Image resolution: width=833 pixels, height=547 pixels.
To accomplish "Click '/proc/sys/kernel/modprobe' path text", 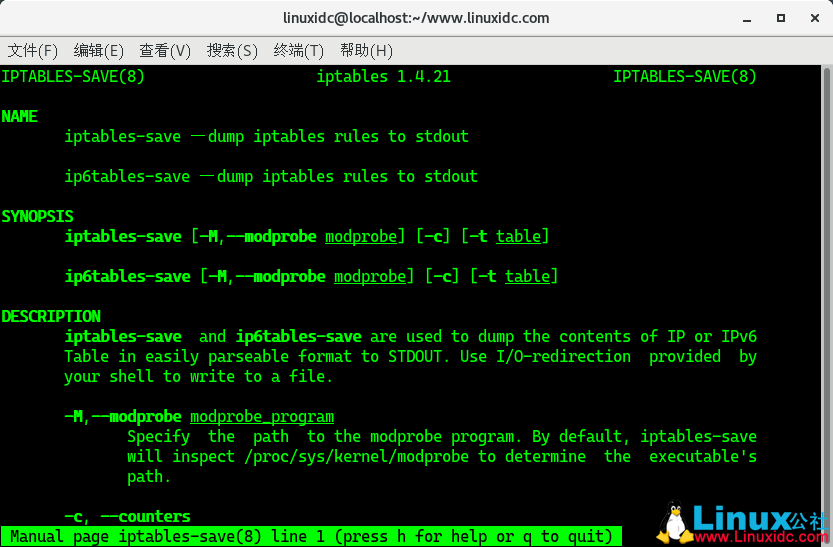I will tap(356, 457).
